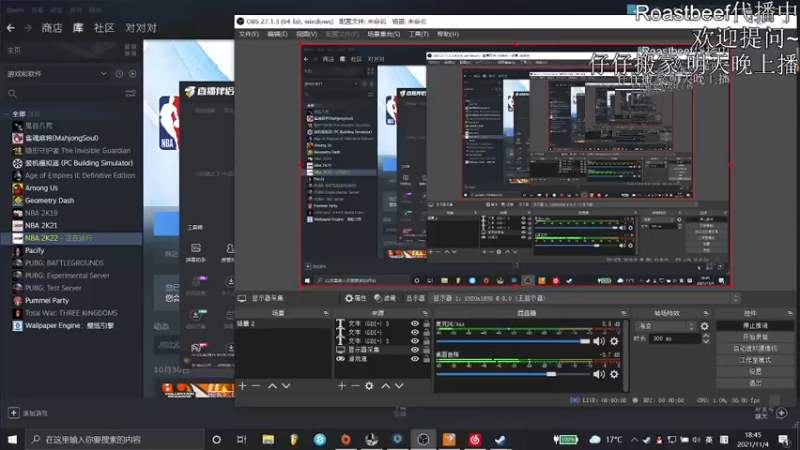Add a new scene in OBS scenes panel

[x=243, y=386]
